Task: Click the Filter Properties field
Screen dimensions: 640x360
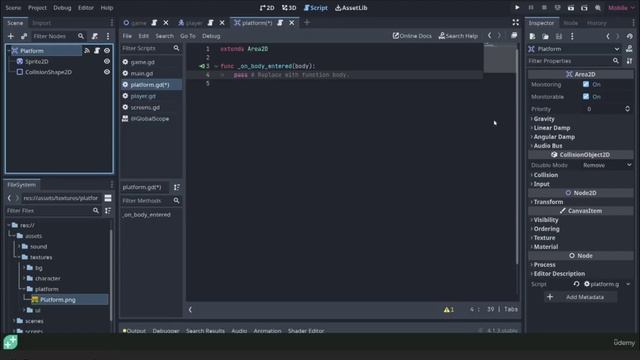Action: click(574, 61)
